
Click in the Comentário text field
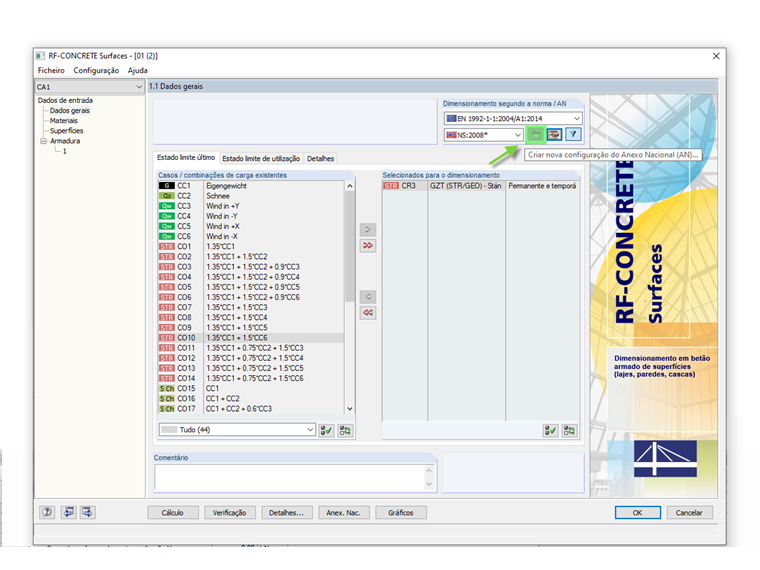(290, 477)
